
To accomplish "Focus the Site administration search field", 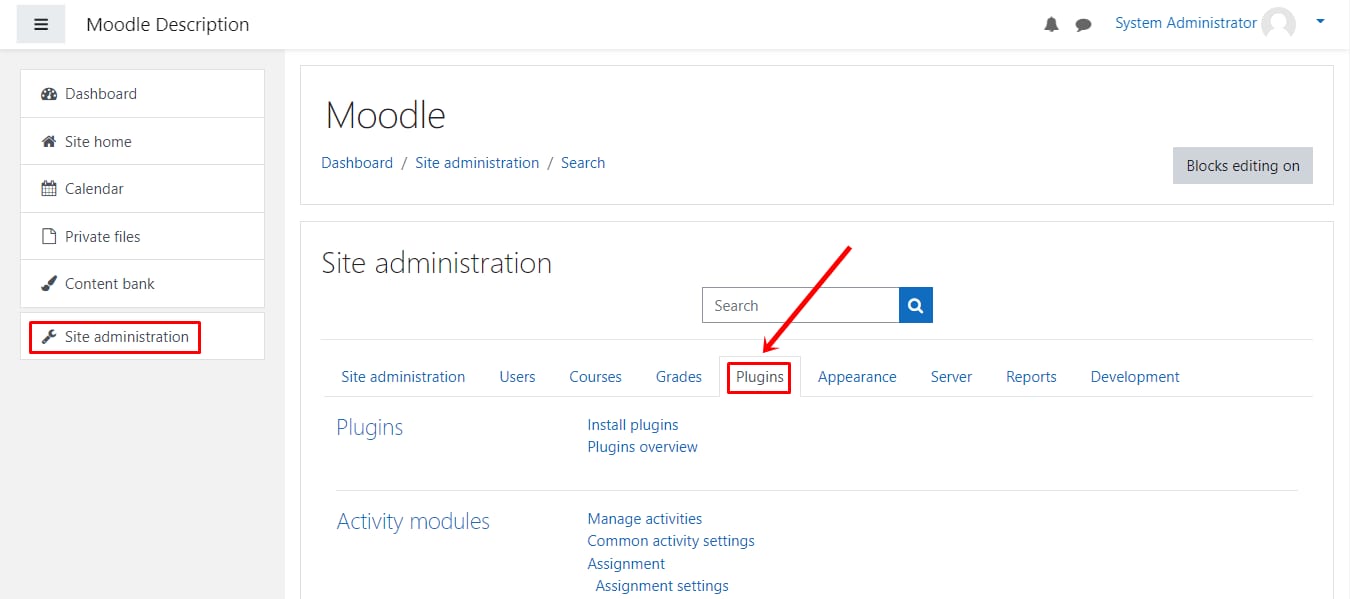I will pyautogui.click(x=801, y=306).
